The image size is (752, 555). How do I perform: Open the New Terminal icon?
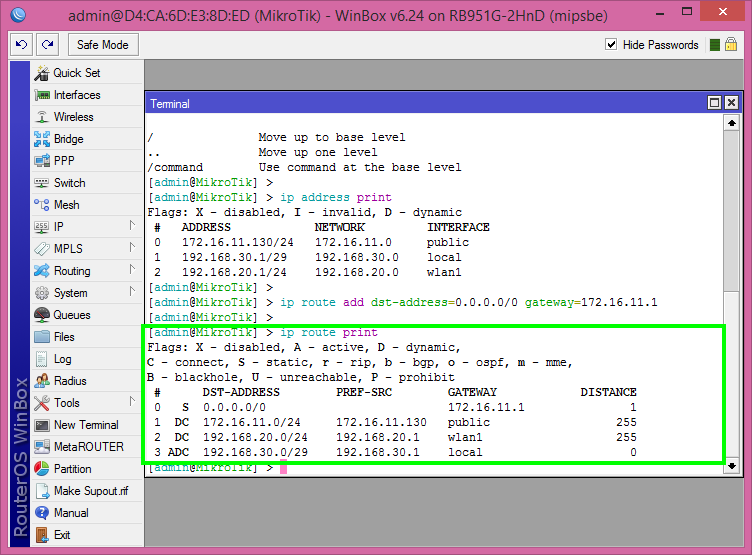[42, 425]
